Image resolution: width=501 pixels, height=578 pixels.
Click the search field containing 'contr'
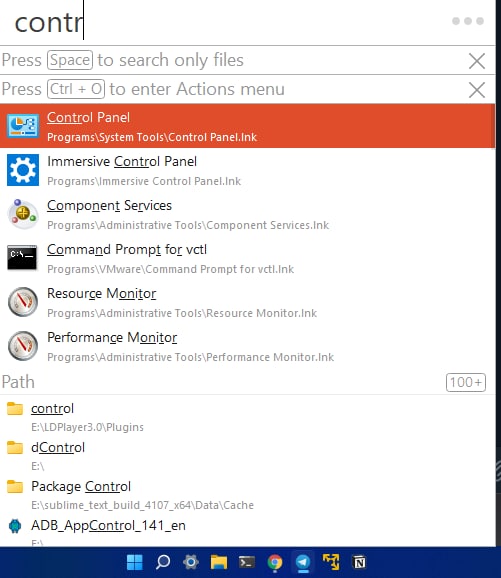(221, 22)
